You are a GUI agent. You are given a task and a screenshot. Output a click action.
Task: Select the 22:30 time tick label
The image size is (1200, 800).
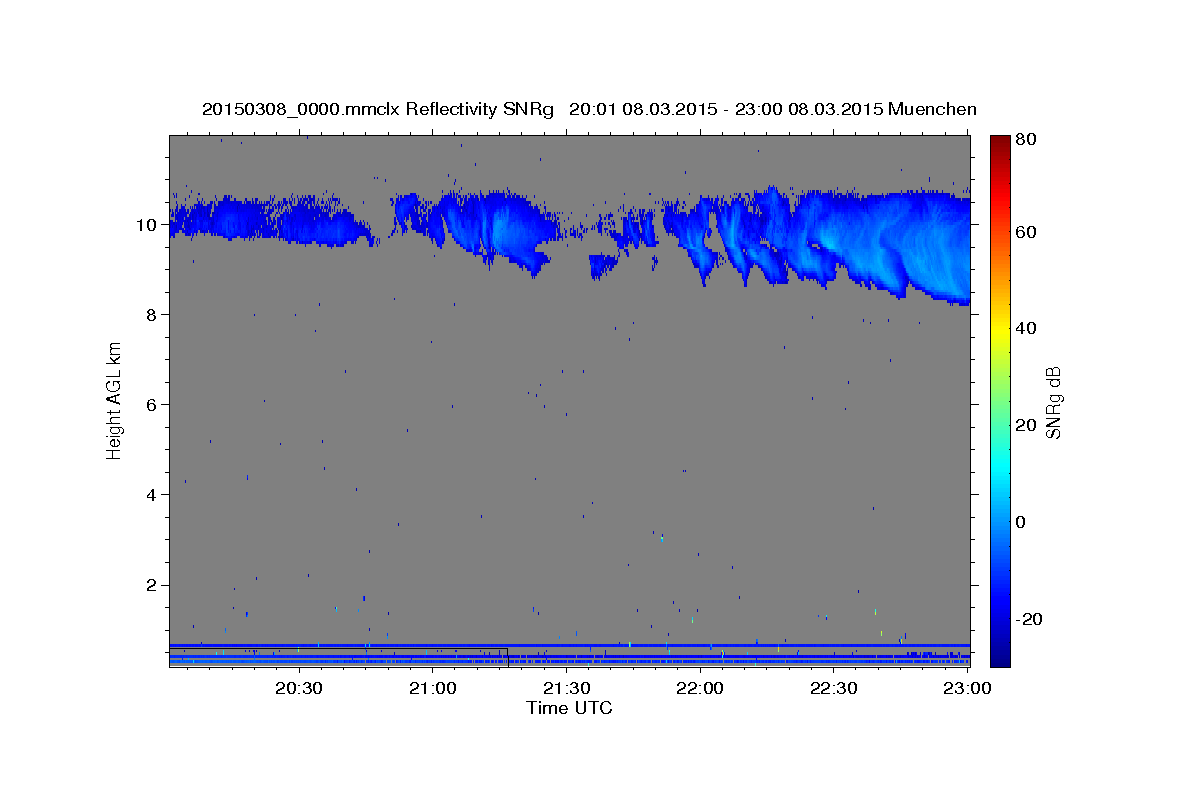833,688
